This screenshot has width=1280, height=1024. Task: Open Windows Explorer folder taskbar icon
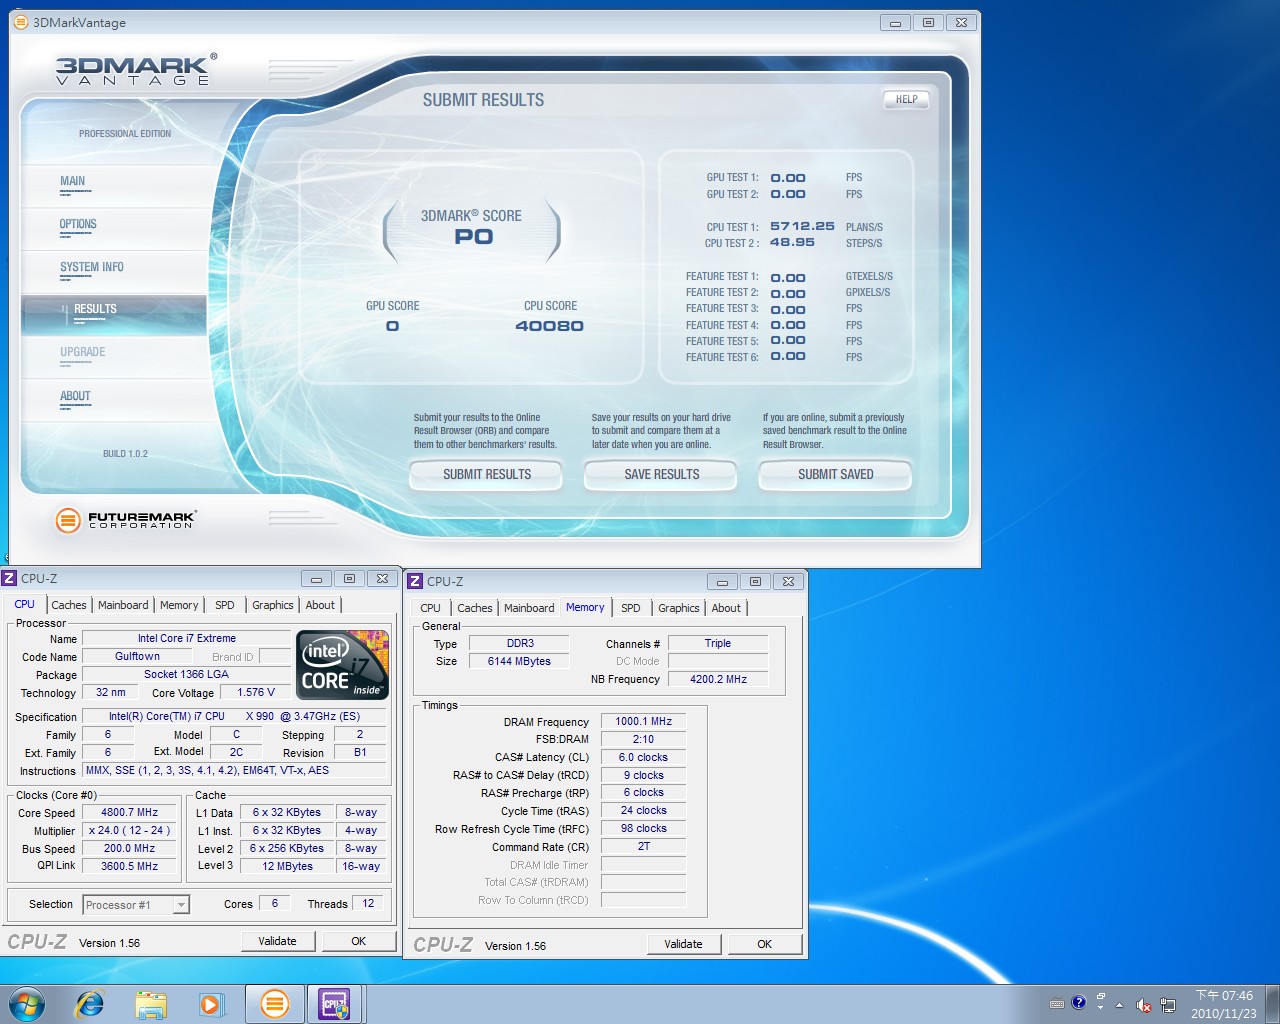coord(151,1004)
